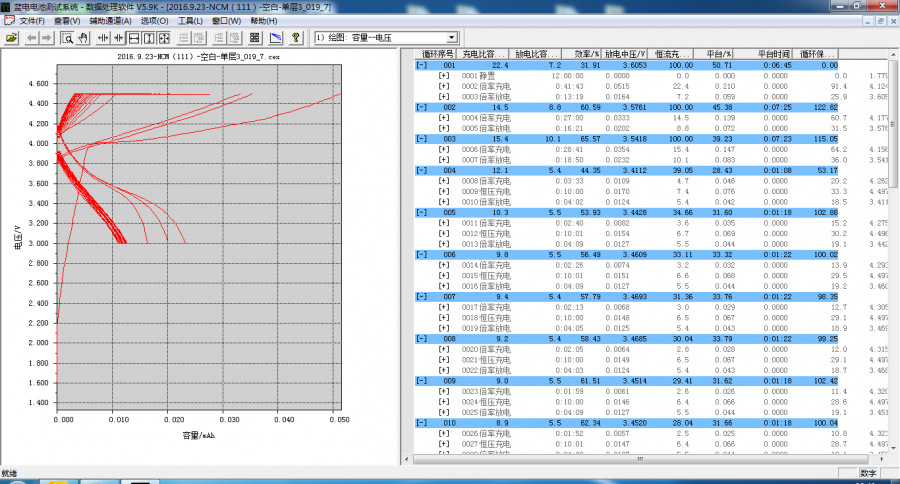
Task: Collapse cycle 002 row
Action: click(x=422, y=107)
